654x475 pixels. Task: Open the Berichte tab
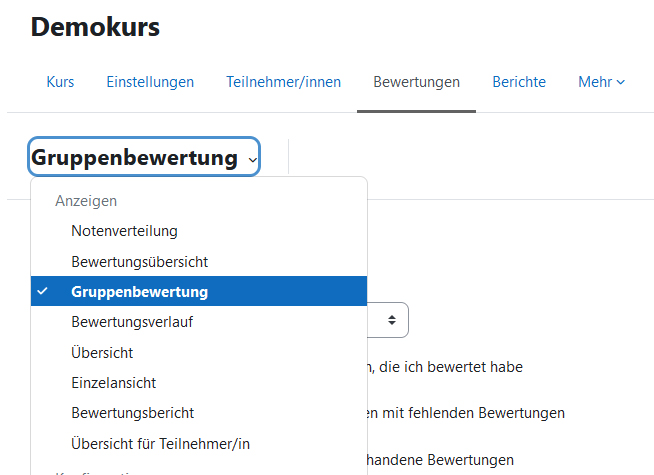(x=519, y=82)
